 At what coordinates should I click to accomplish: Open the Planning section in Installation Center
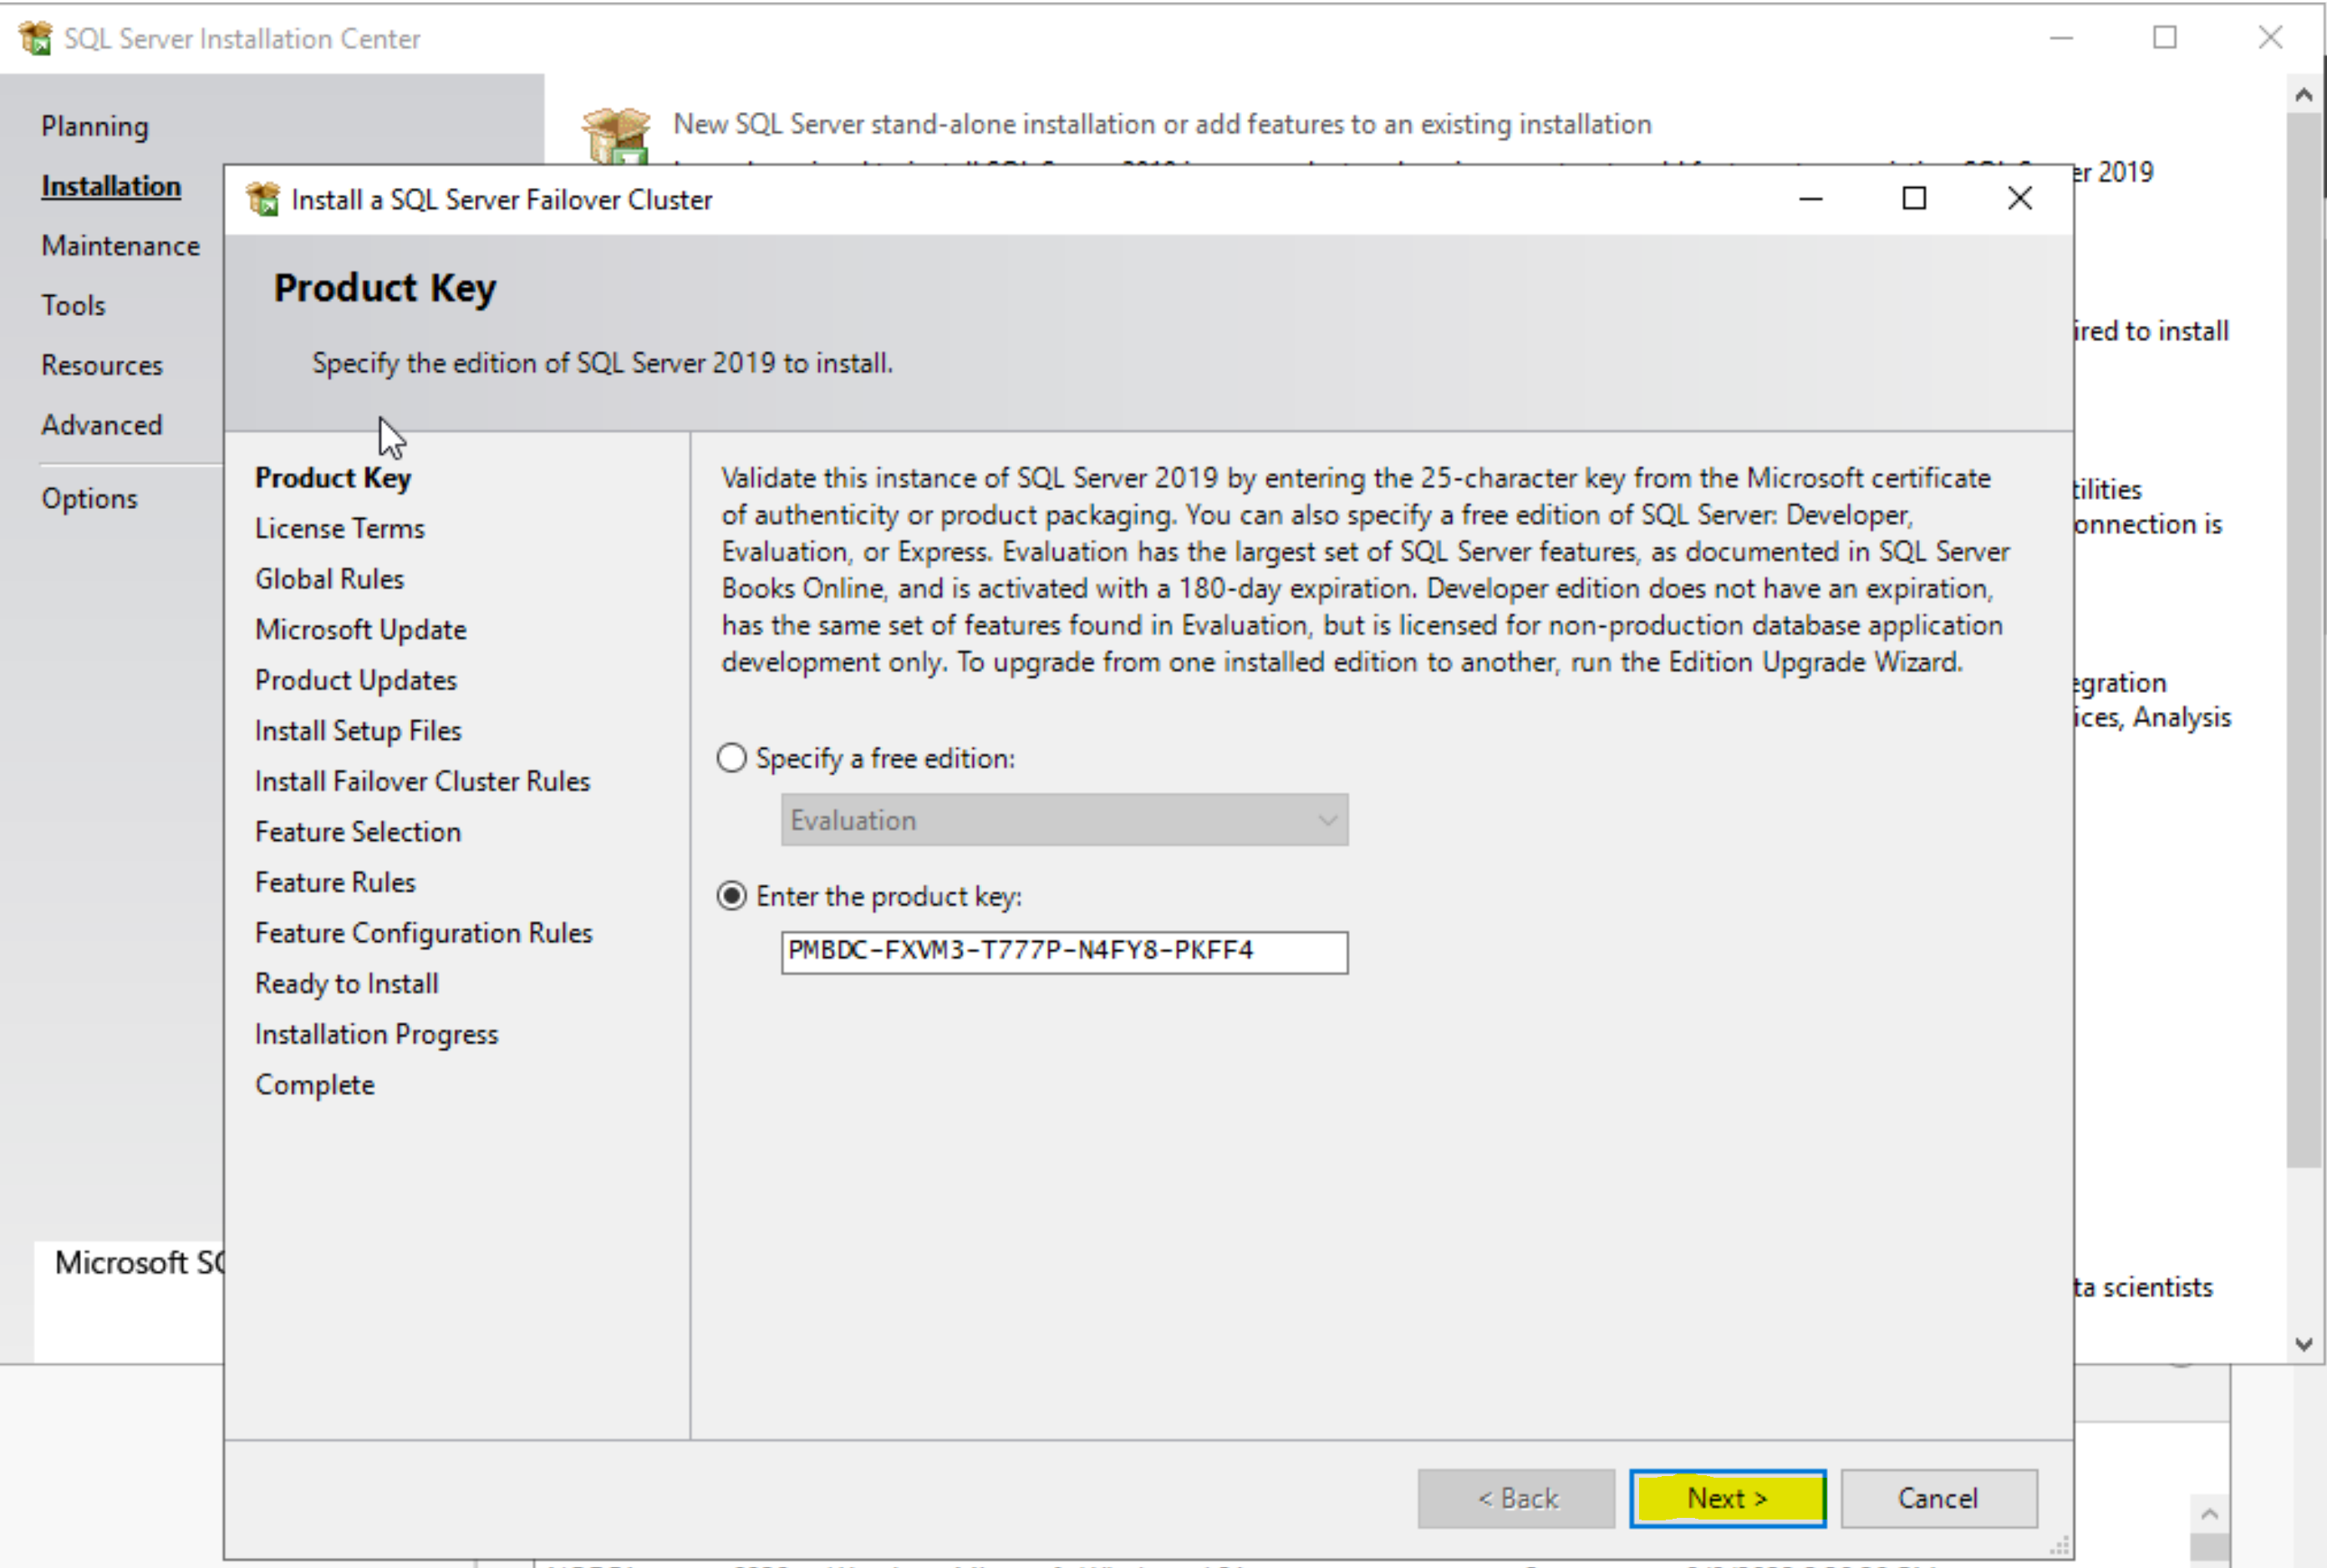pyautogui.click(x=95, y=126)
